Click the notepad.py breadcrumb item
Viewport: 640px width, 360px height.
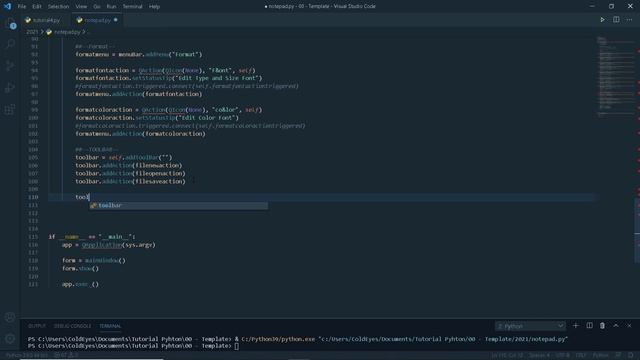point(64,32)
